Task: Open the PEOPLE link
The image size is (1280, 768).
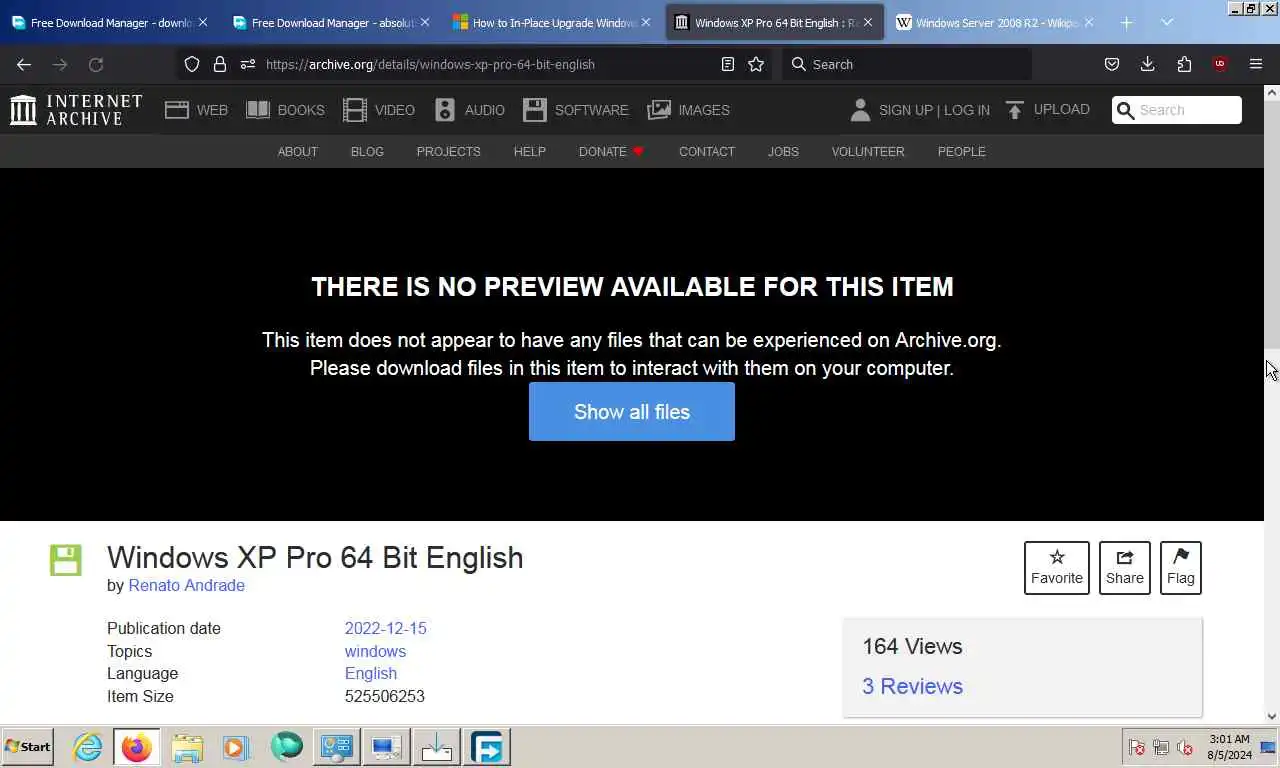Action: (961, 152)
